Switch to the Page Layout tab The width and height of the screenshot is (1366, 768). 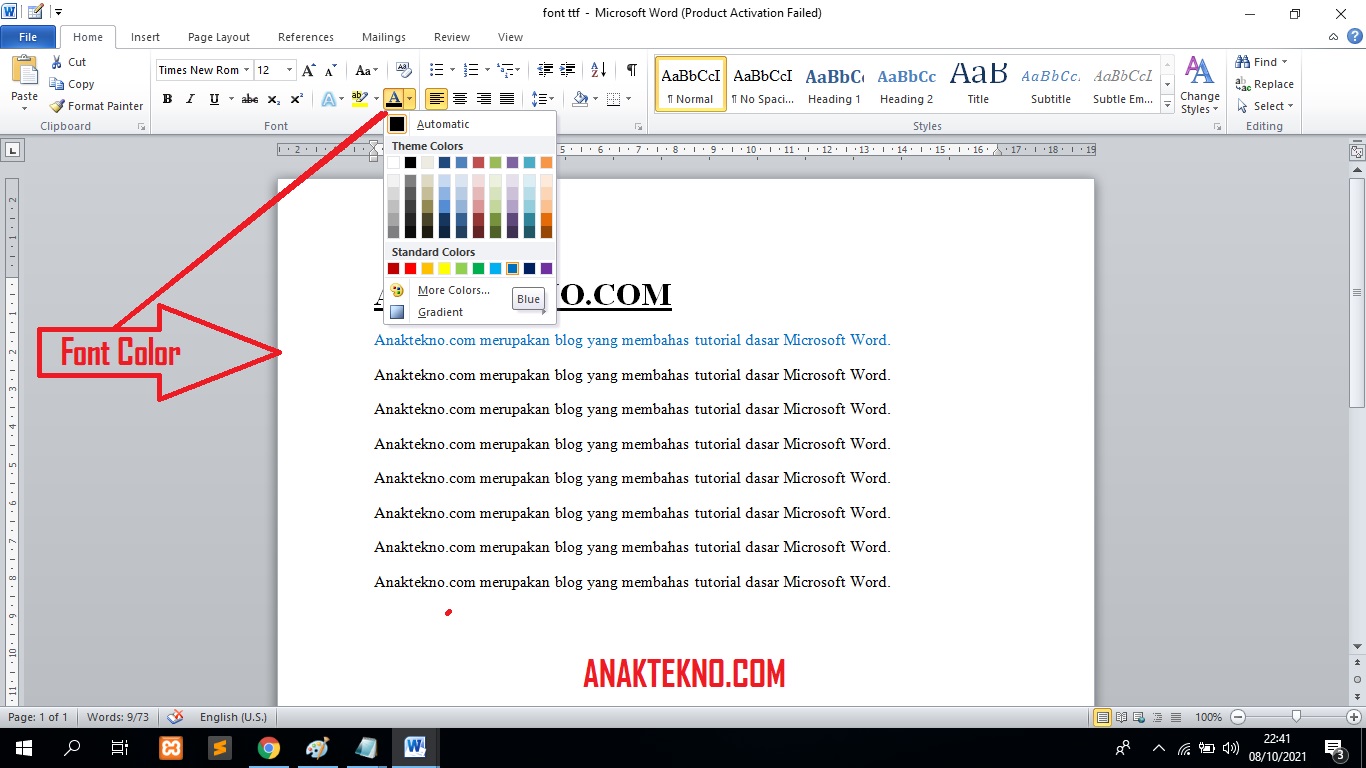(219, 37)
